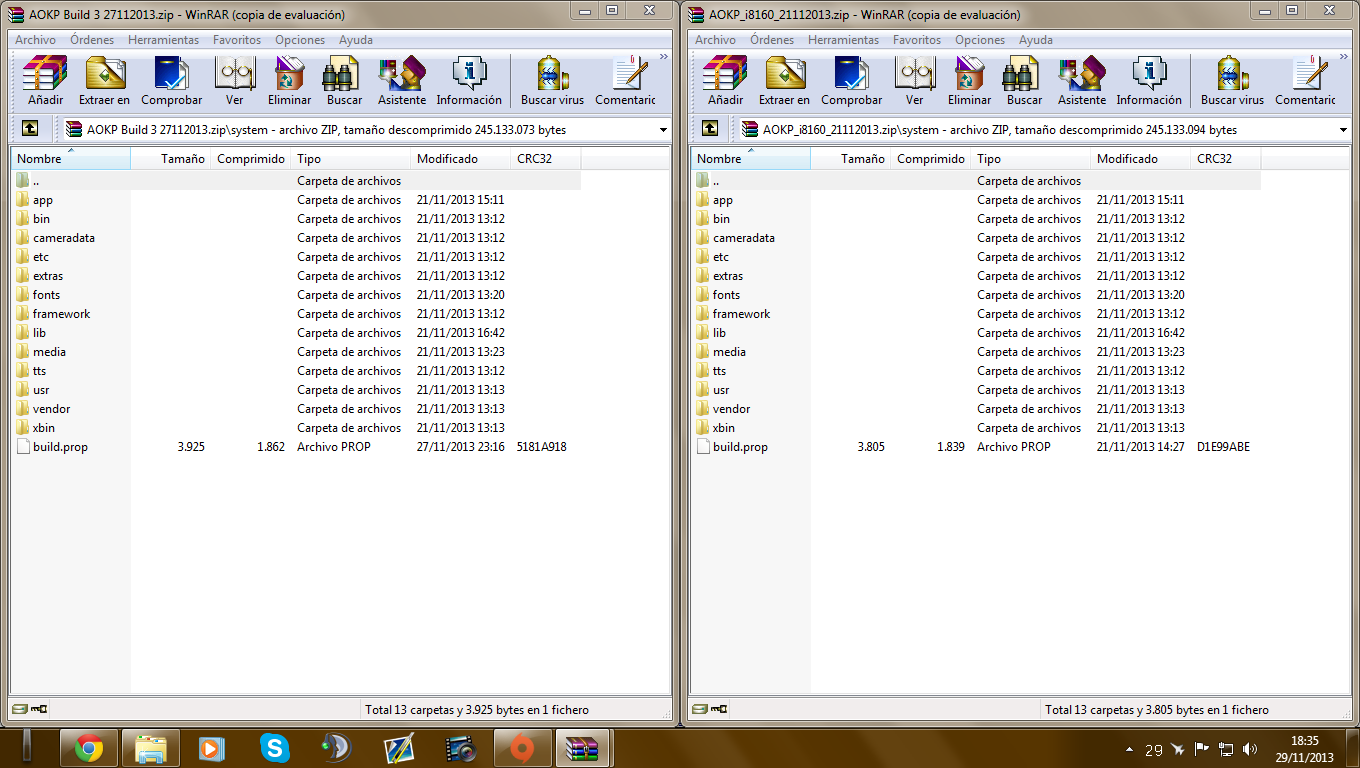
Task: Open Asistente wizard in the AOKP_i8160 window
Action: tap(1082, 81)
